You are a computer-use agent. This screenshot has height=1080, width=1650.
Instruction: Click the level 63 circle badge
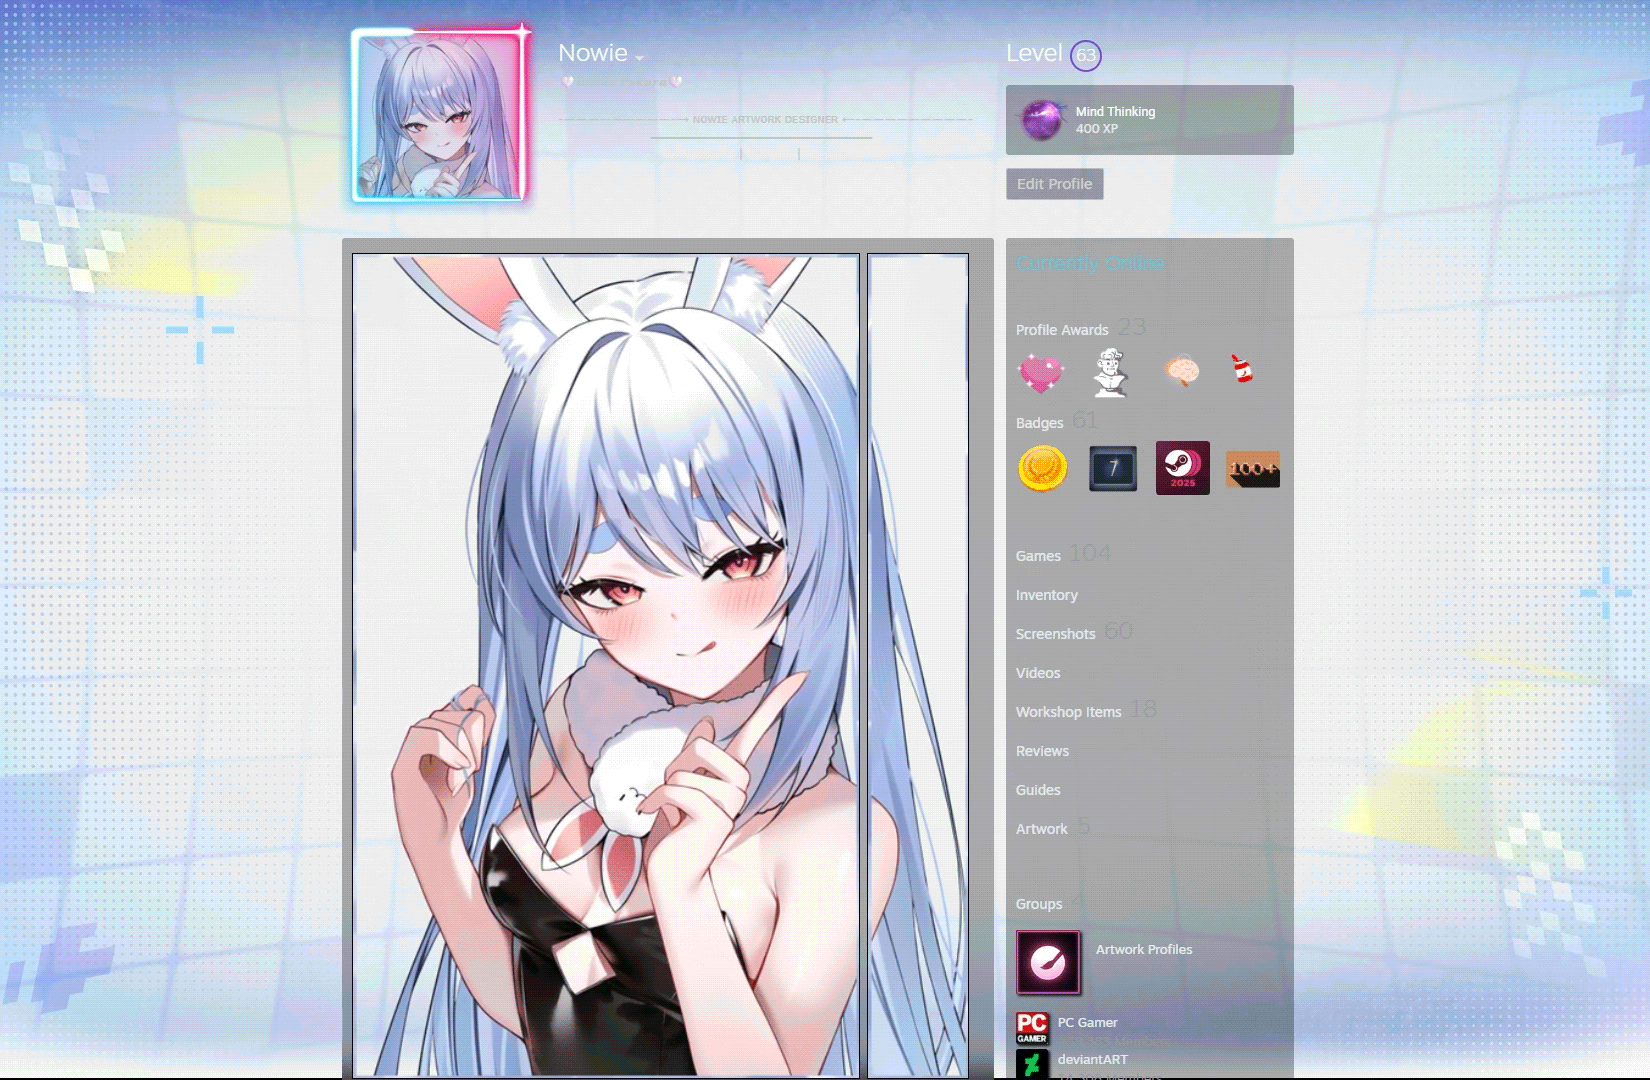(1086, 55)
